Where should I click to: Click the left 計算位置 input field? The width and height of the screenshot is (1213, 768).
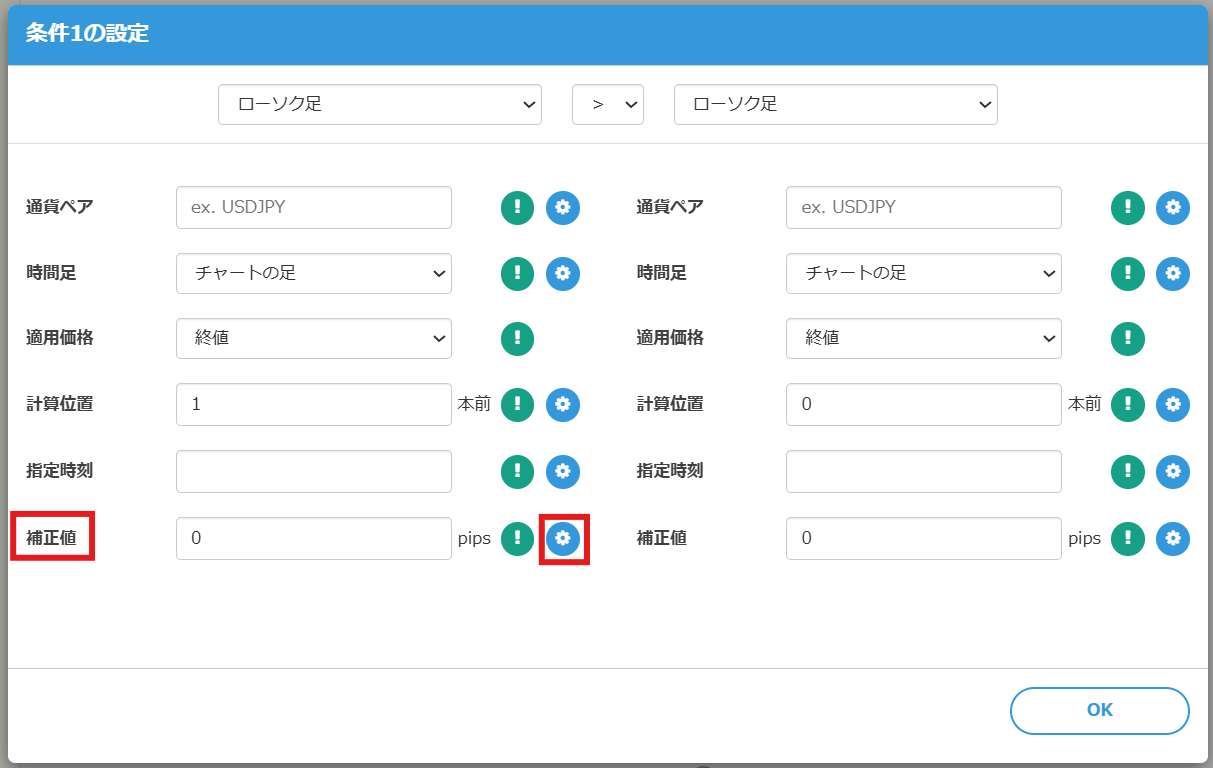tap(313, 404)
